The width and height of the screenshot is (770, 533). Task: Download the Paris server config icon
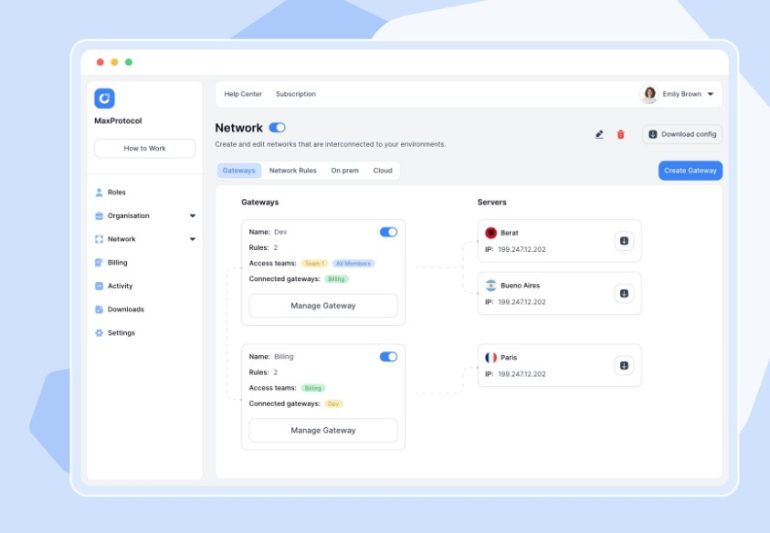[624, 365]
